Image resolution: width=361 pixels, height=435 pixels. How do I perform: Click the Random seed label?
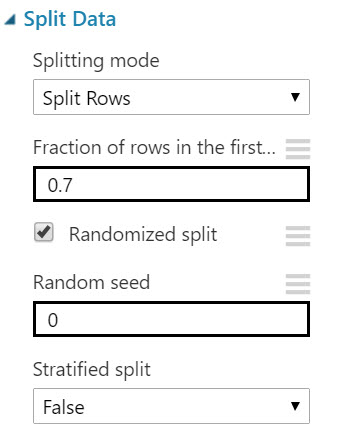point(92,283)
